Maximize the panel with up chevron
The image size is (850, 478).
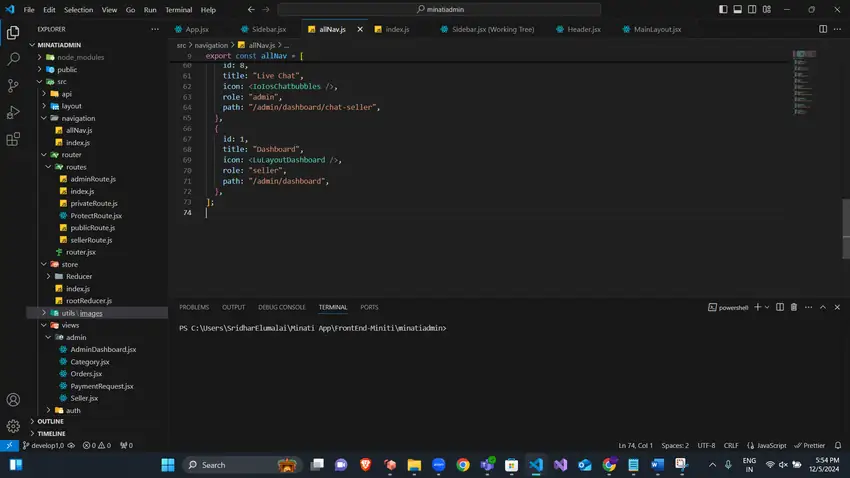(823, 307)
